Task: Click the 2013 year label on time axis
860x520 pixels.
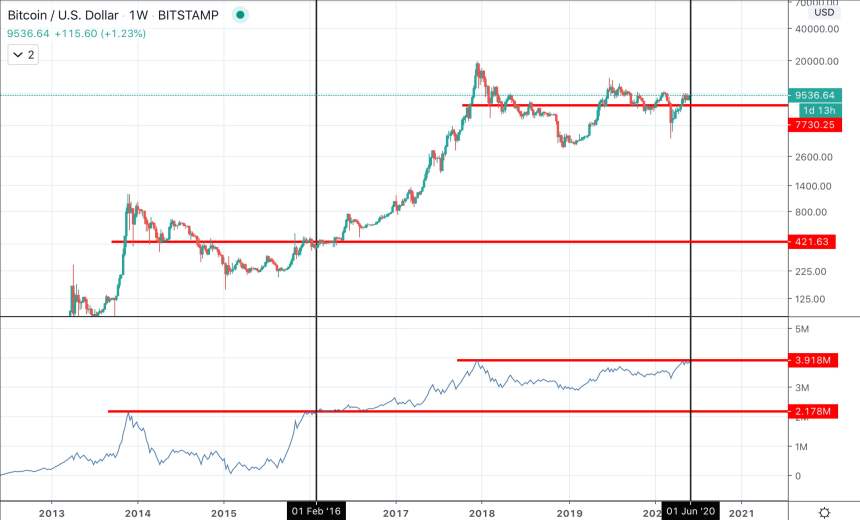Action: tap(52, 513)
